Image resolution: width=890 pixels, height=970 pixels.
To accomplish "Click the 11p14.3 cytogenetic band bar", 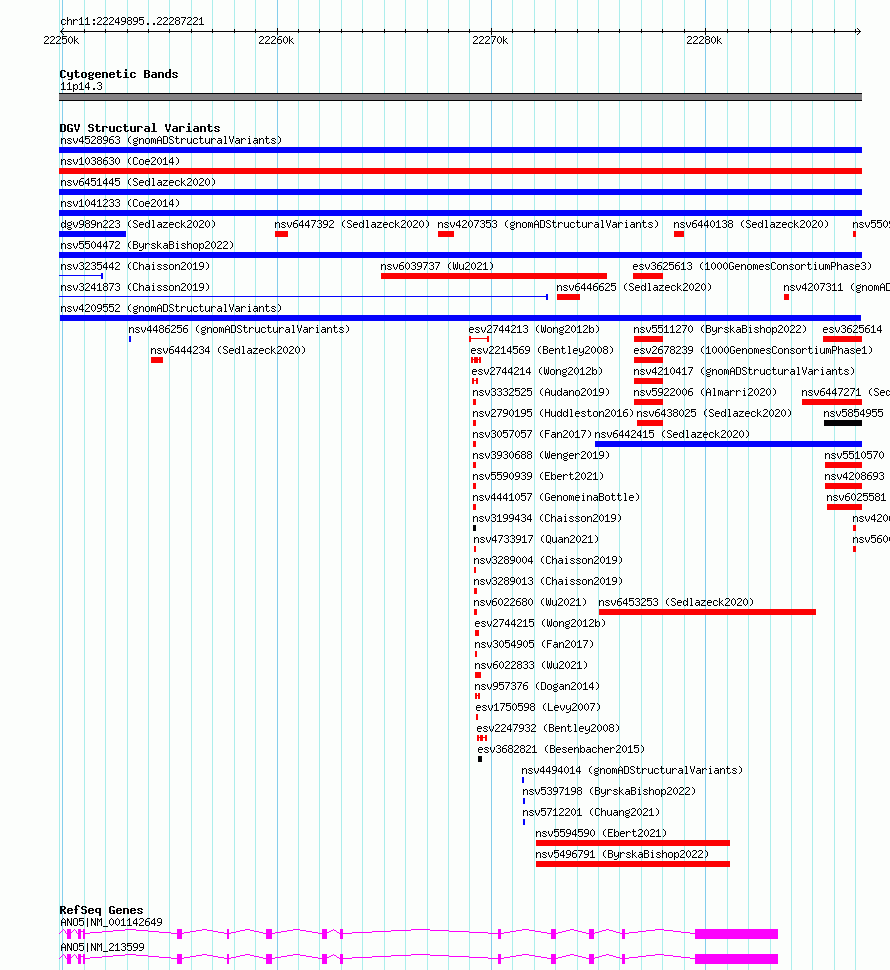I will [x=460, y=97].
